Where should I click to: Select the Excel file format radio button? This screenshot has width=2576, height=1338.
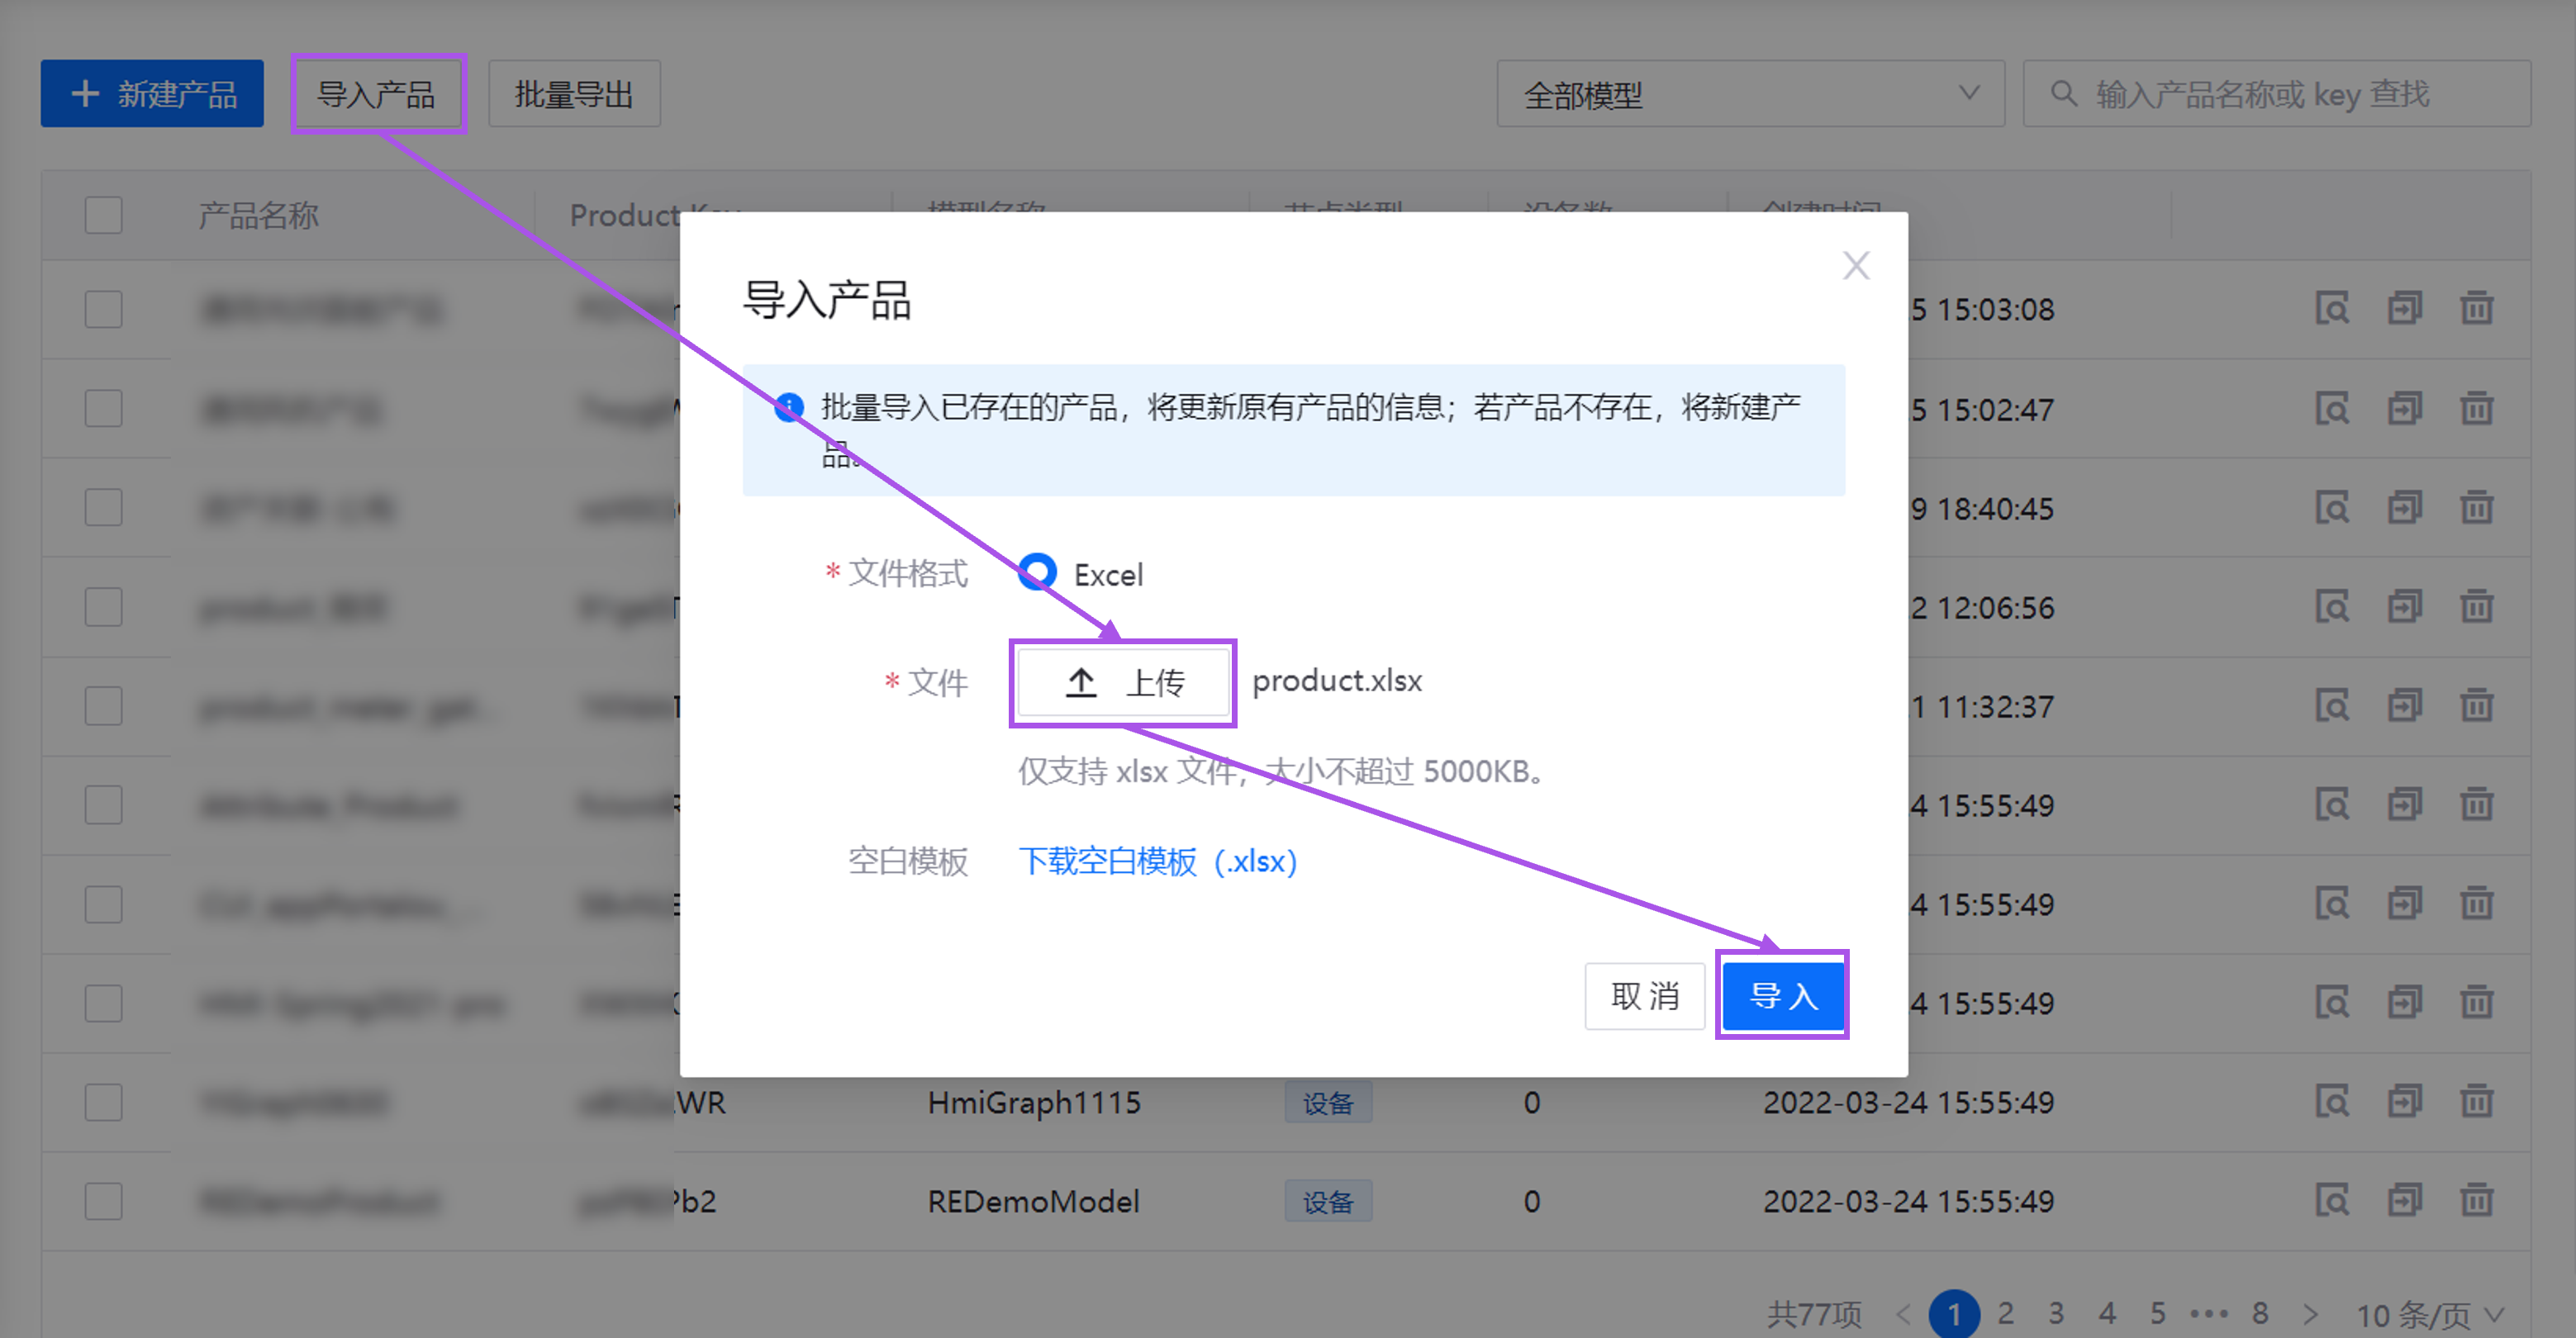tap(1037, 573)
